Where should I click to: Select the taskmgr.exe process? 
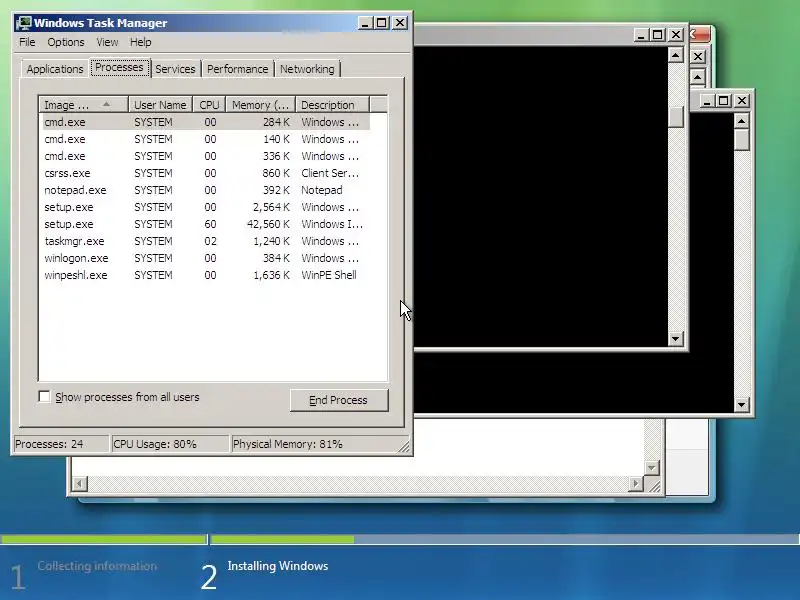(x=204, y=241)
